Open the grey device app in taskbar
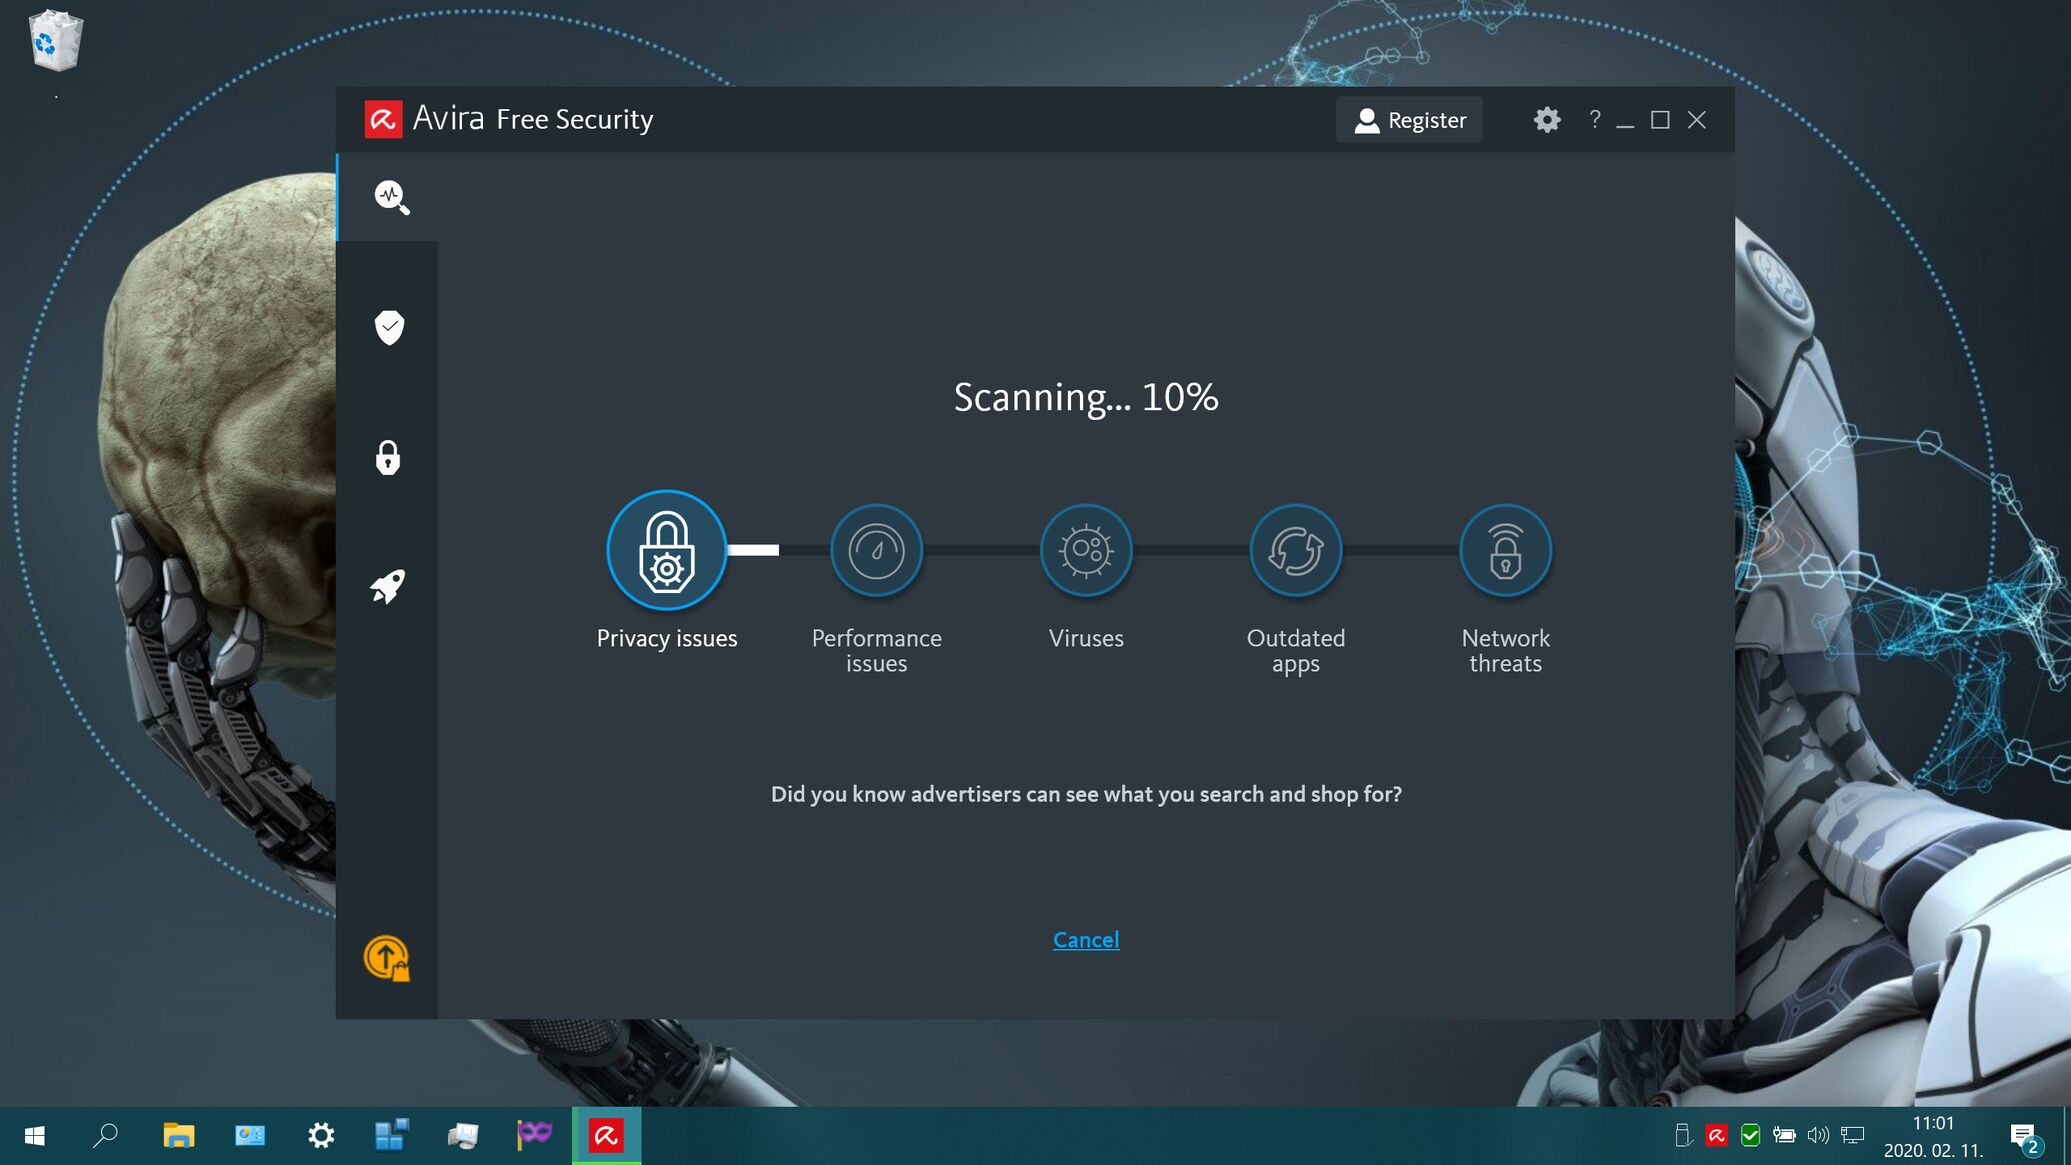The image size is (2071, 1165). 463,1136
